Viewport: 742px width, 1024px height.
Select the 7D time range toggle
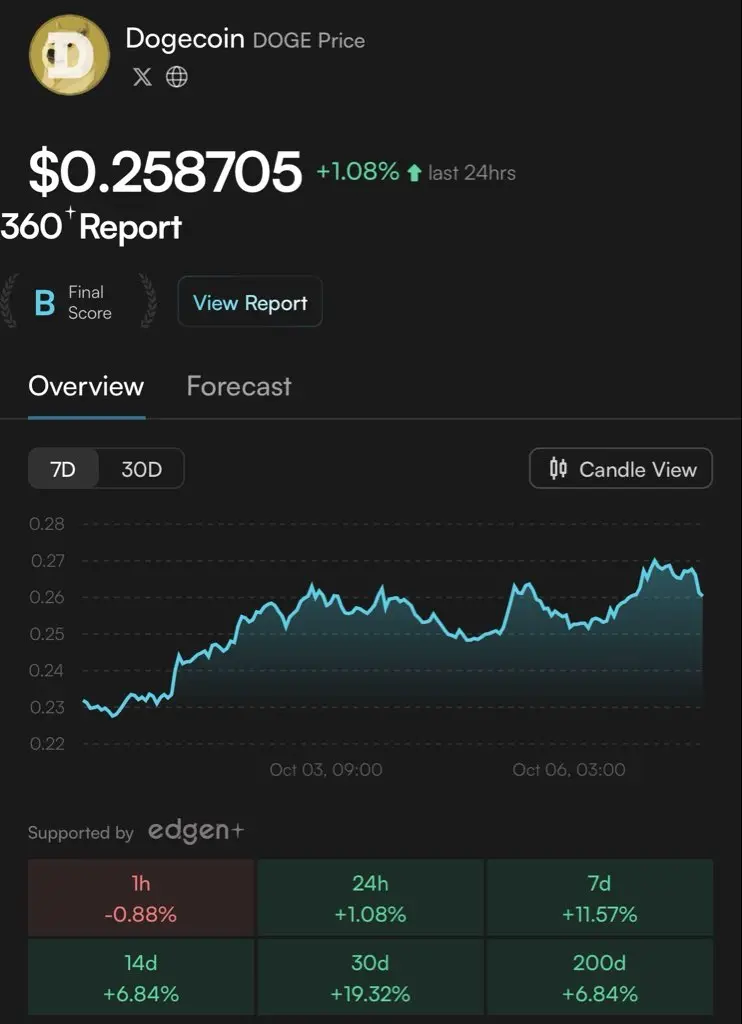[x=63, y=468]
